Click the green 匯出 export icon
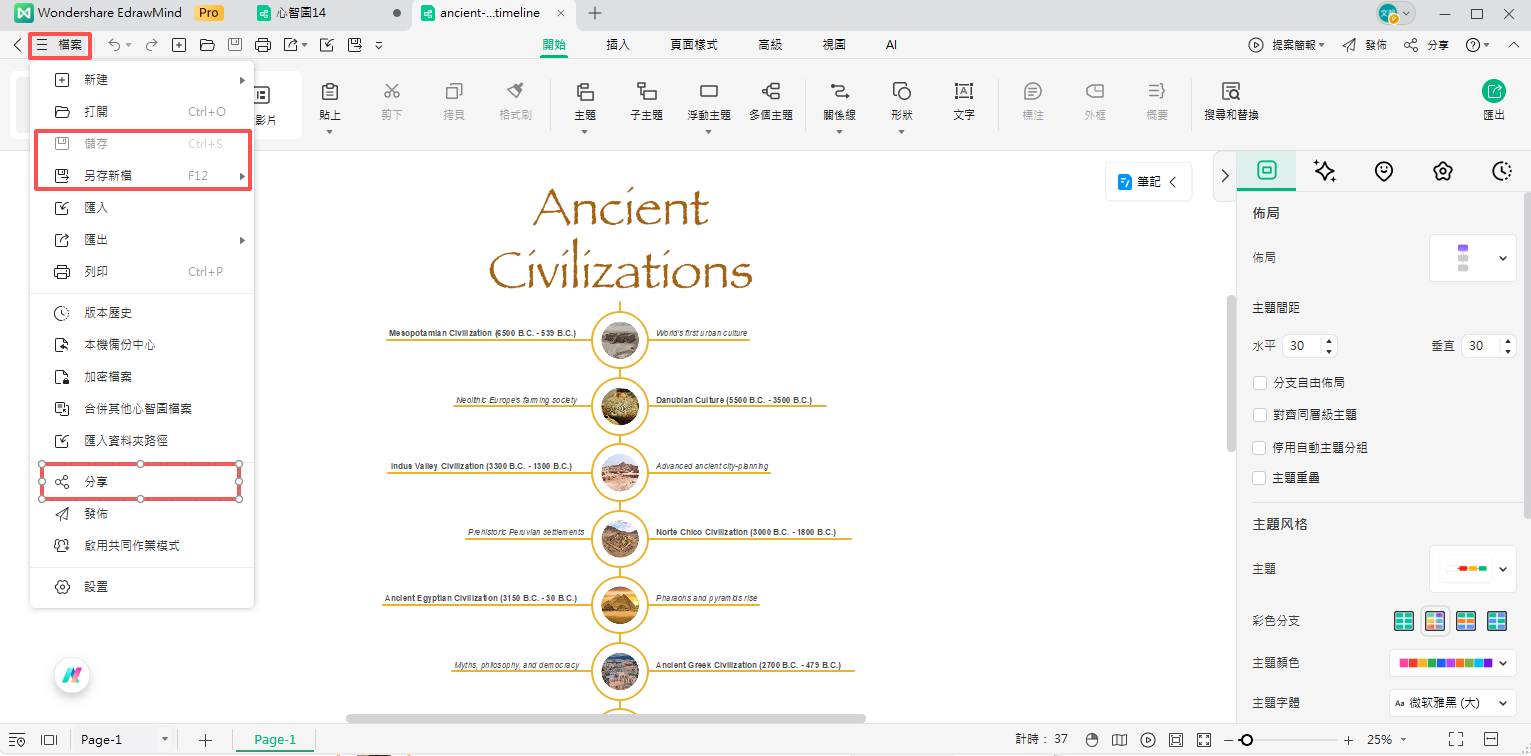 (x=1493, y=91)
